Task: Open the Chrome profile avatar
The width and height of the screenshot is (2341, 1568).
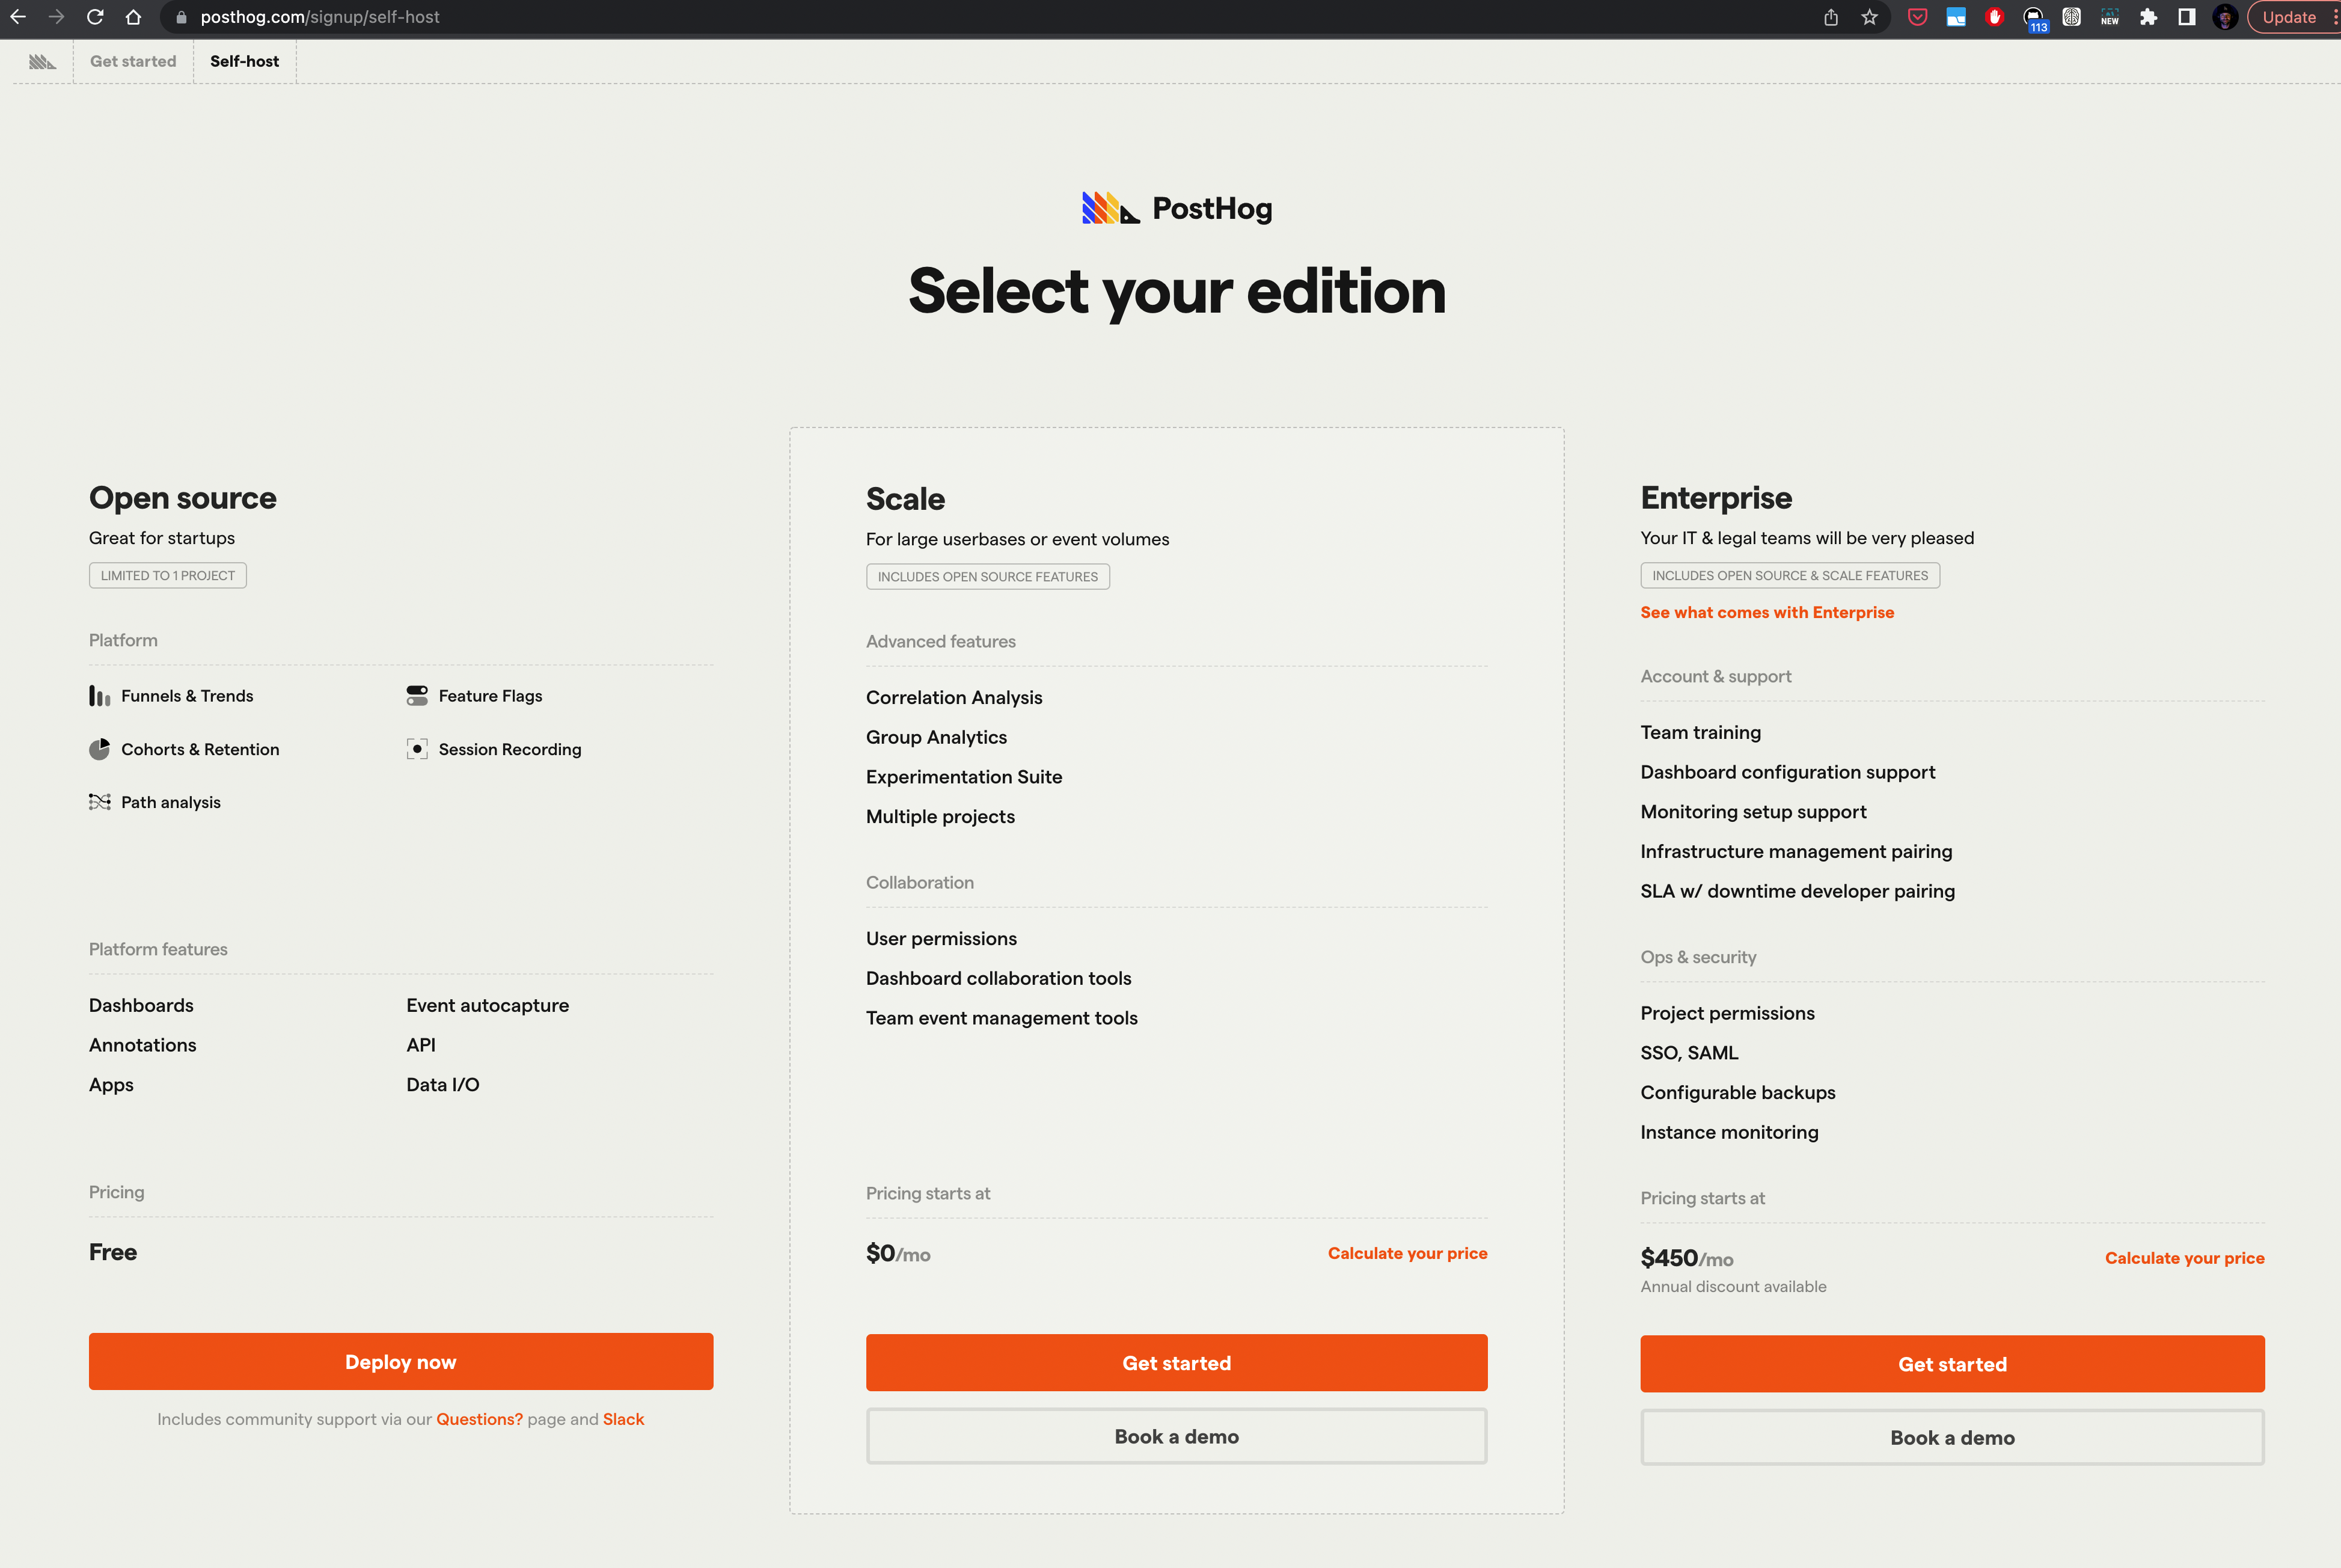Action: tap(2225, 17)
